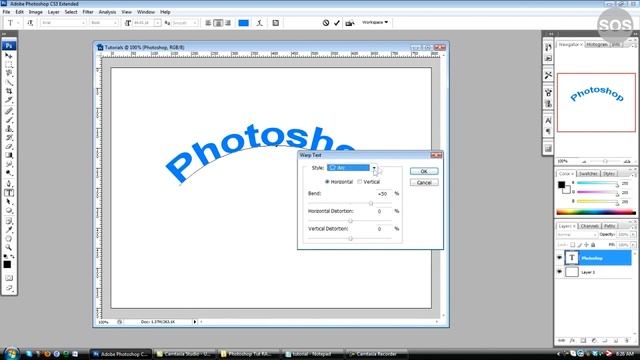Open Paragraph panel icon in dock
The height and width of the screenshot is (360, 640).
pyautogui.click(x=548, y=131)
